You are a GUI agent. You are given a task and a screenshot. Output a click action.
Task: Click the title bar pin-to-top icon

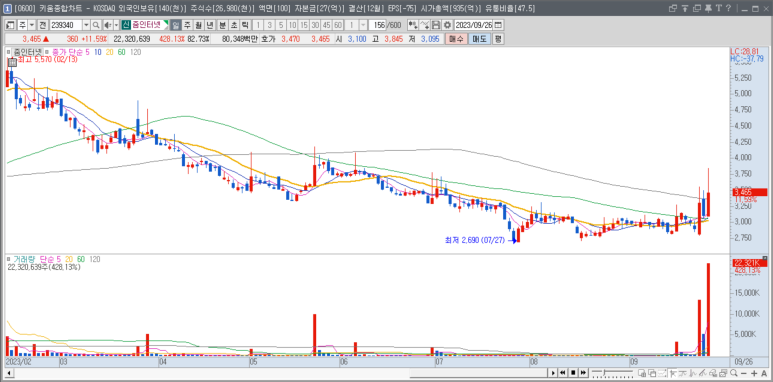coord(685,8)
